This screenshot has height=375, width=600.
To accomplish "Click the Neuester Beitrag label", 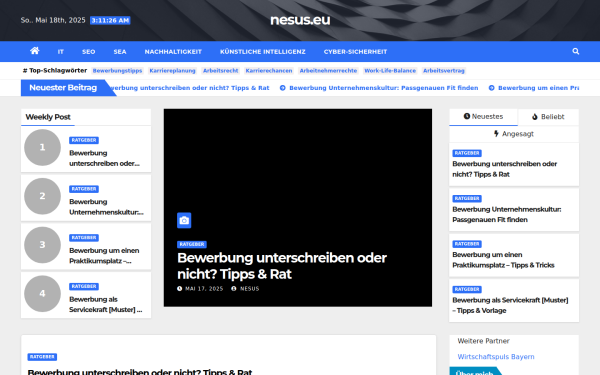I will pyautogui.click(x=63, y=88).
